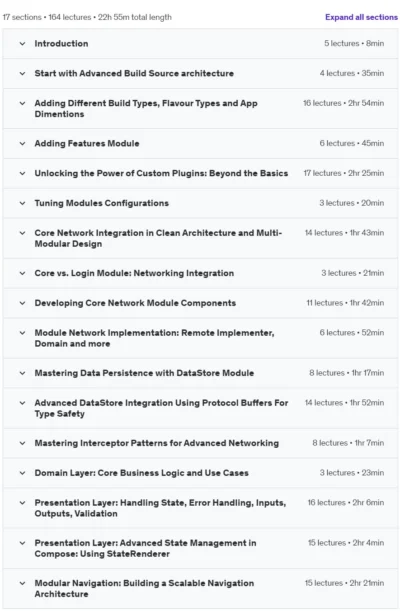Click chevron beside Core vs. Login Module

pyautogui.click(x=23, y=273)
